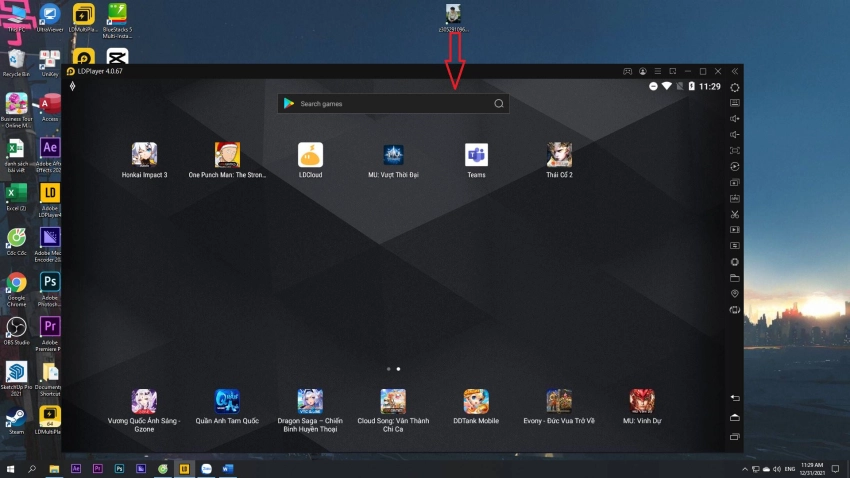Collapse the right sidebar with double chevron
Viewport: 850px width, 478px height.
click(735, 72)
